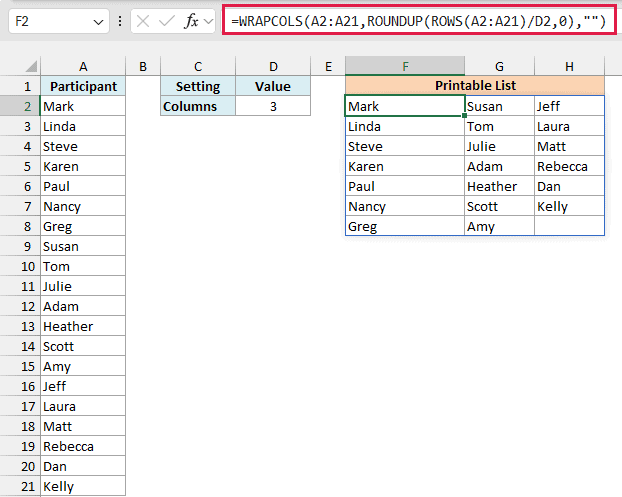
Task: Click the Printable List merged header
Action: tap(475, 85)
